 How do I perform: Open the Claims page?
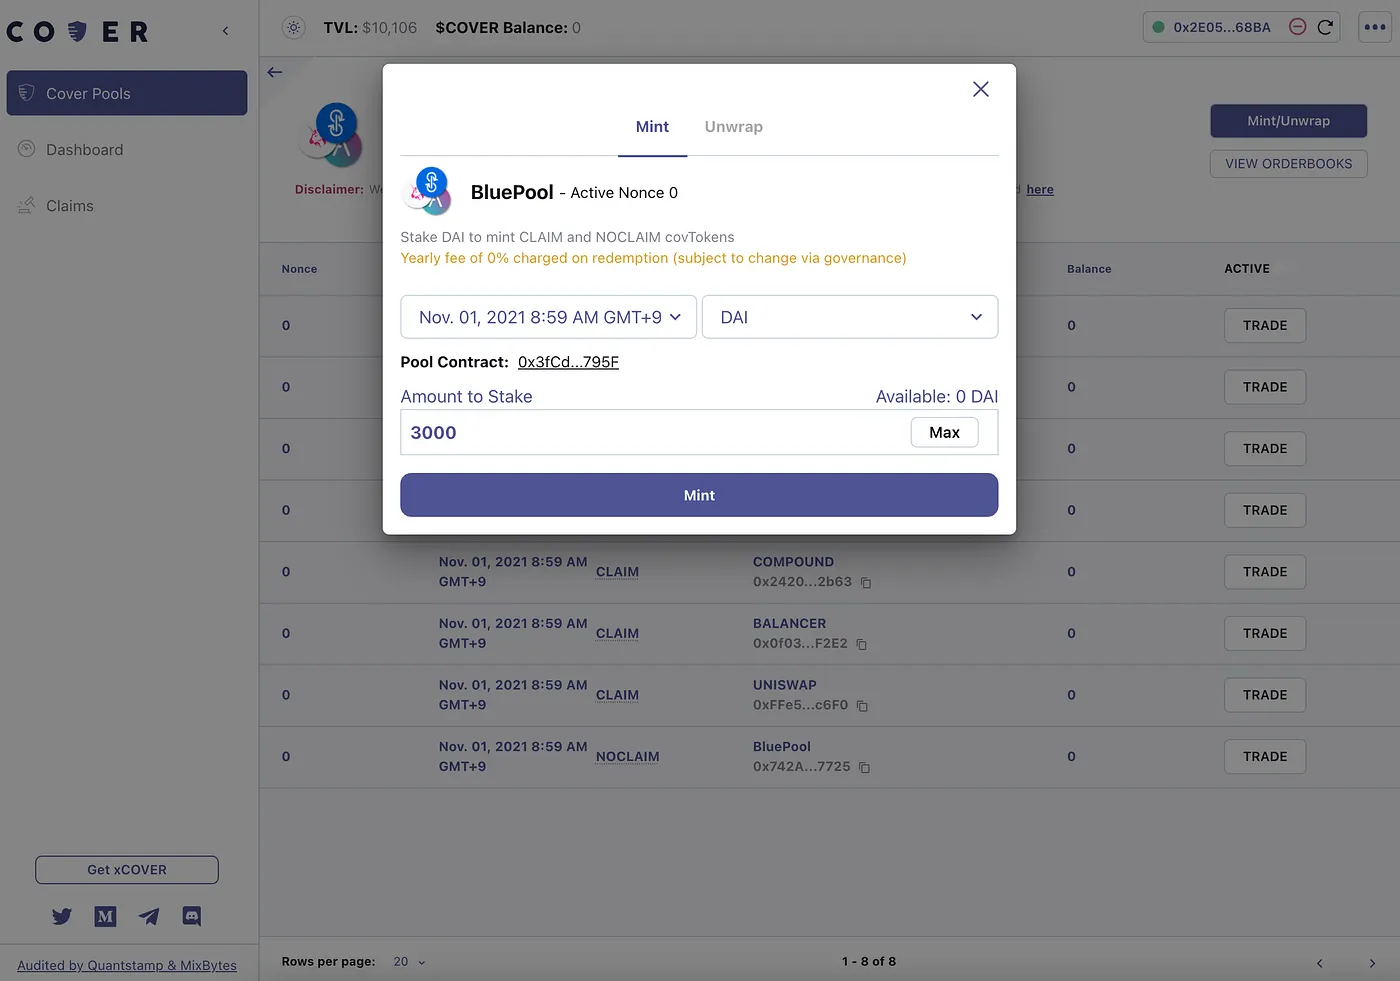(x=70, y=206)
